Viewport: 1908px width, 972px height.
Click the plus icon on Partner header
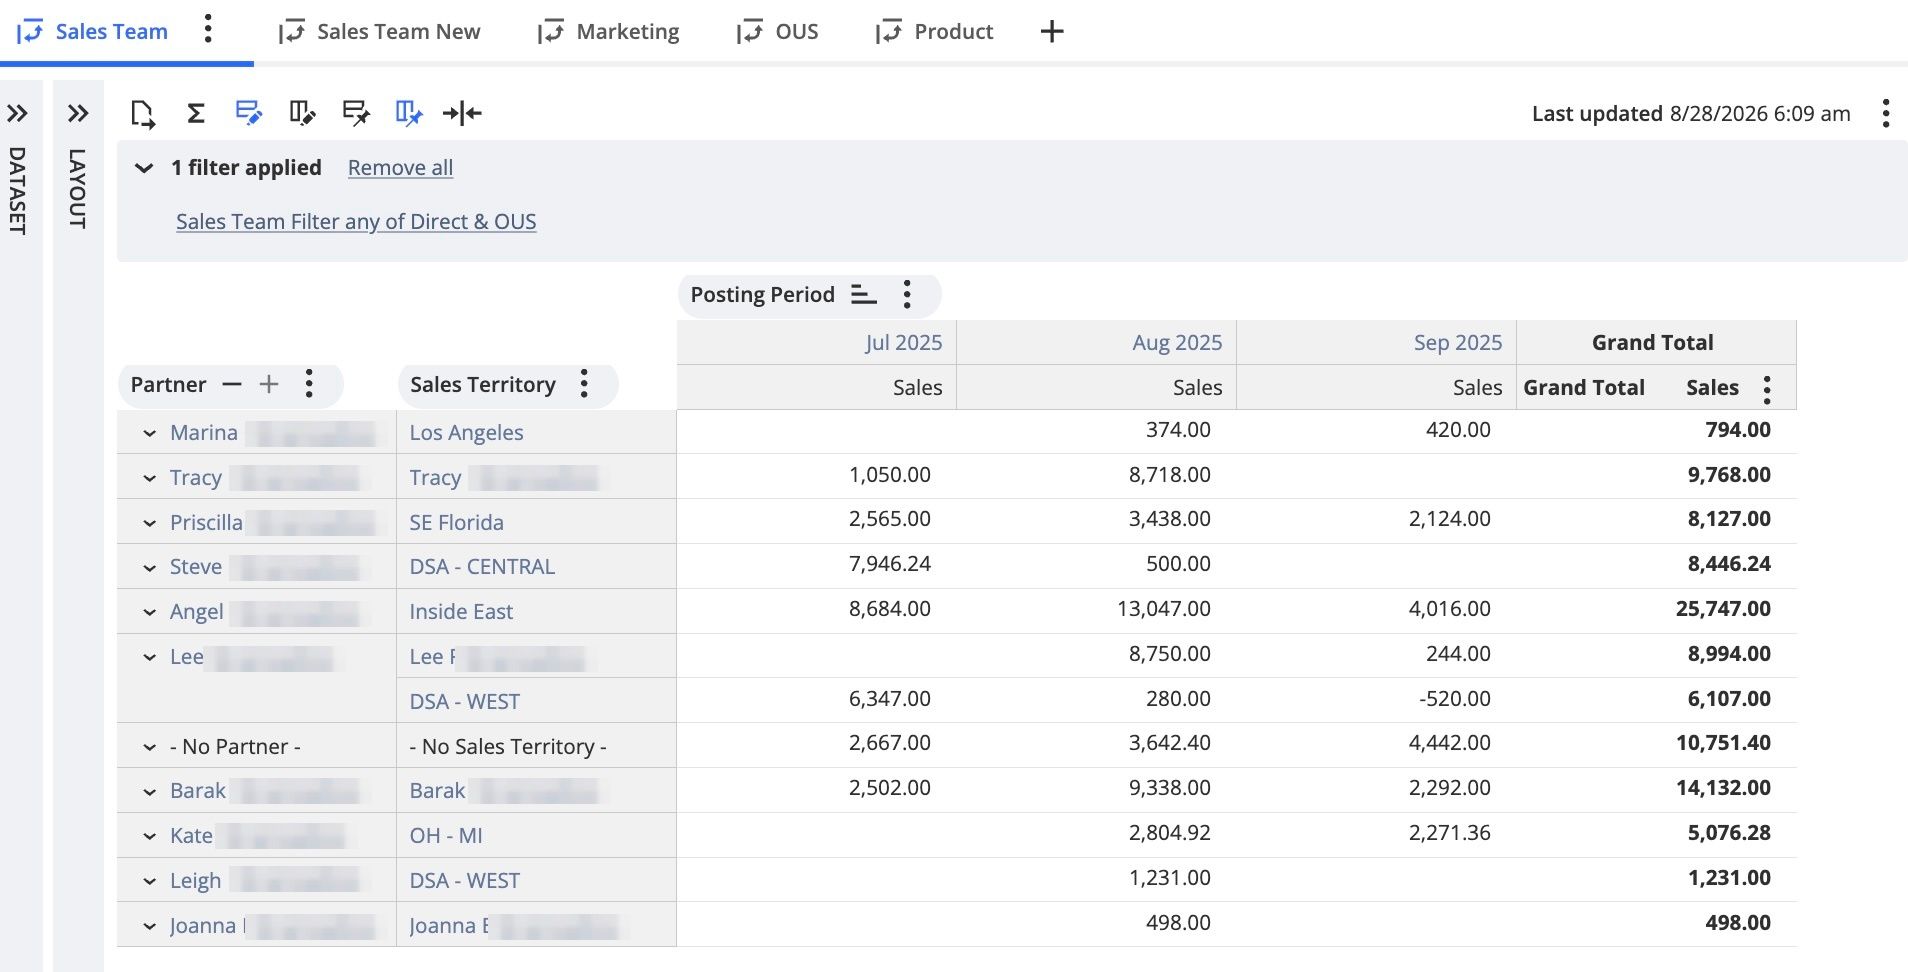pos(269,385)
